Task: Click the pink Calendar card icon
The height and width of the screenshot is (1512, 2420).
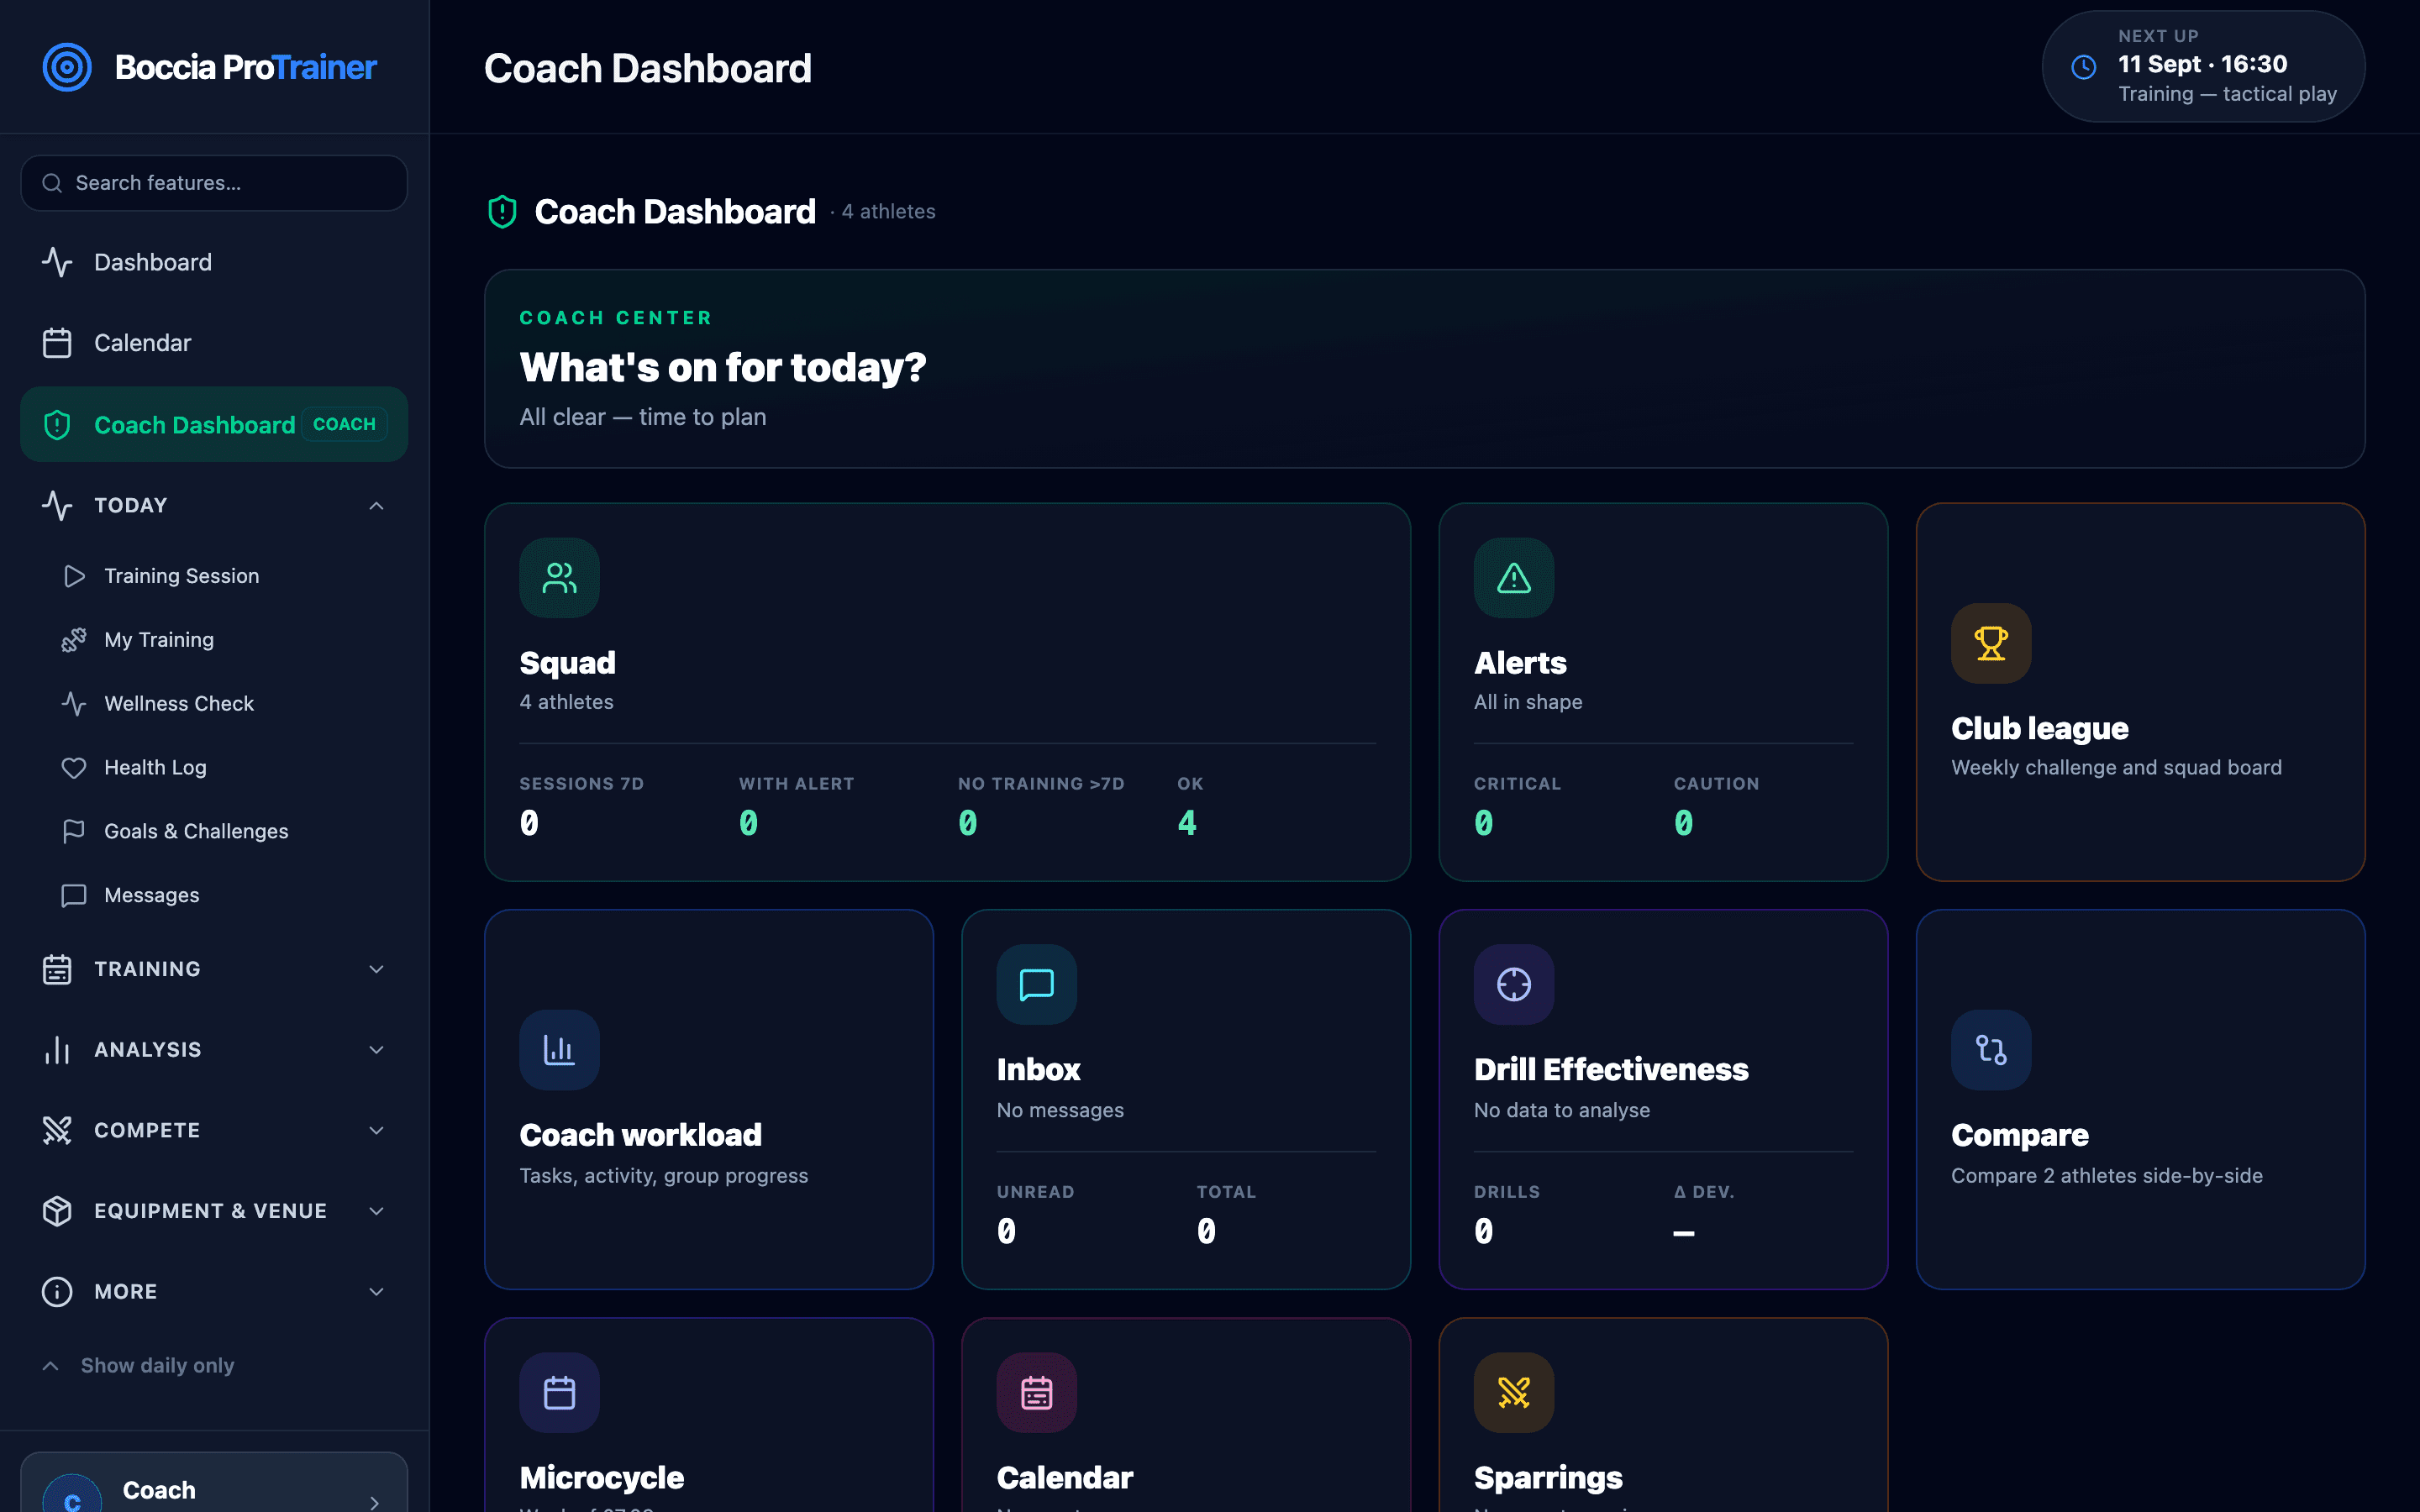Action: (1037, 1393)
